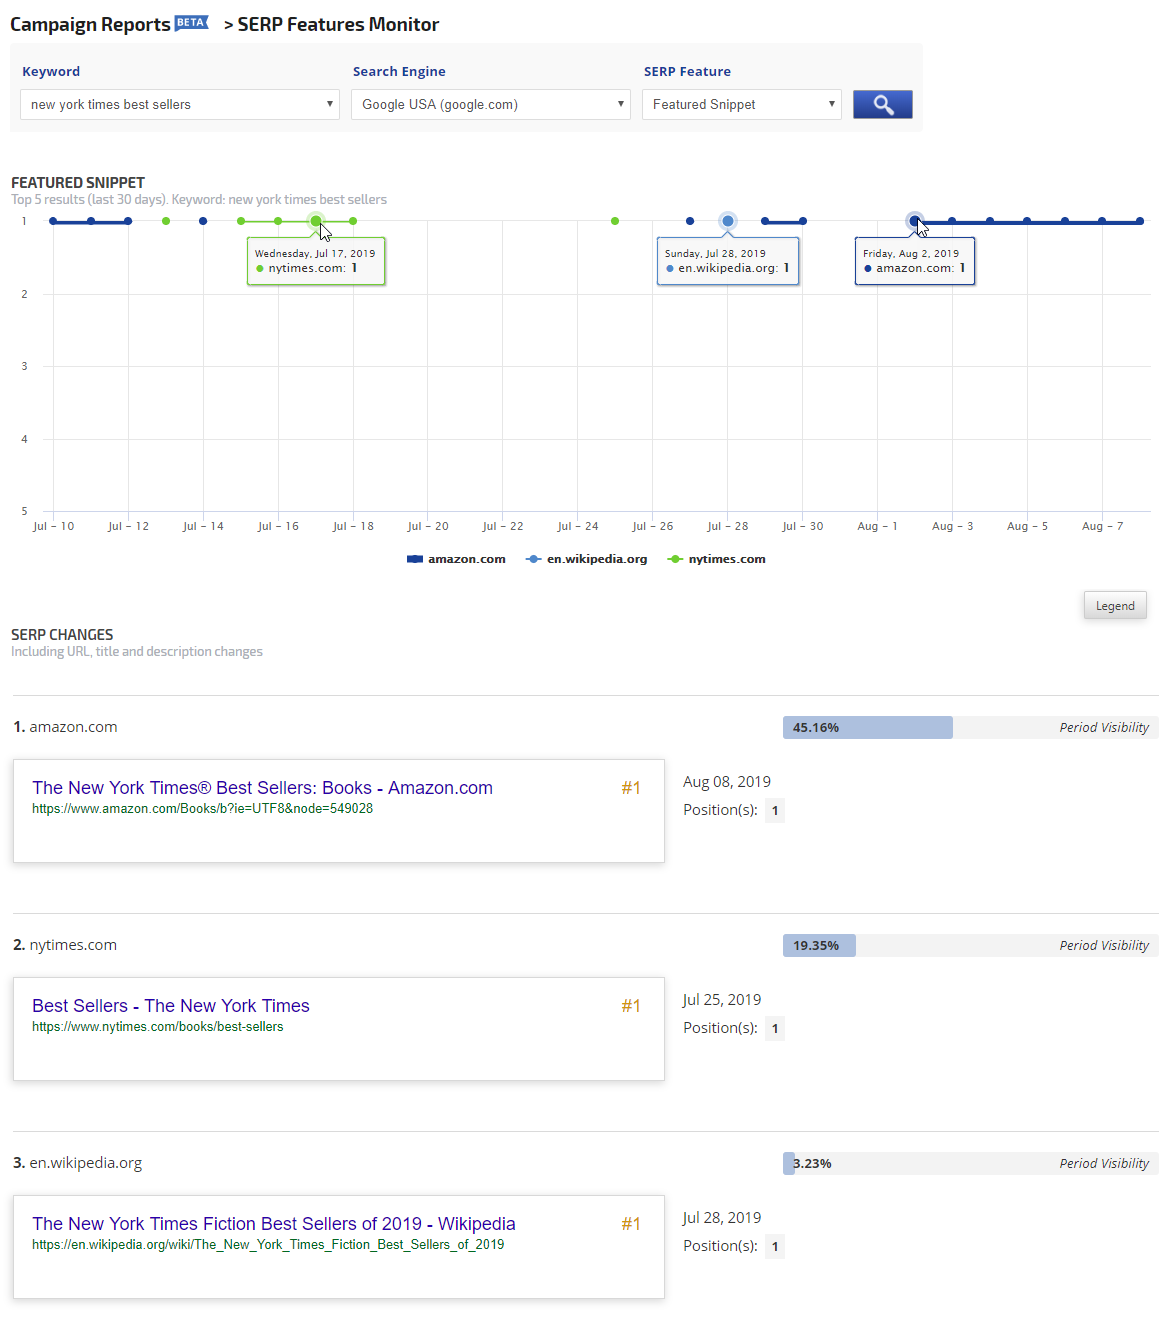Open the Wikipedia Fiction Best Sellers 2019 link
The width and height of the screenshot is (1165, 1318).
(274, 1224)
